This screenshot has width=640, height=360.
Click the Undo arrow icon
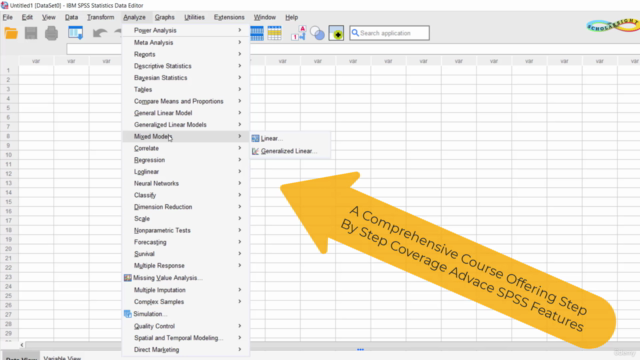pyautogui.click(x=100, y=33)
